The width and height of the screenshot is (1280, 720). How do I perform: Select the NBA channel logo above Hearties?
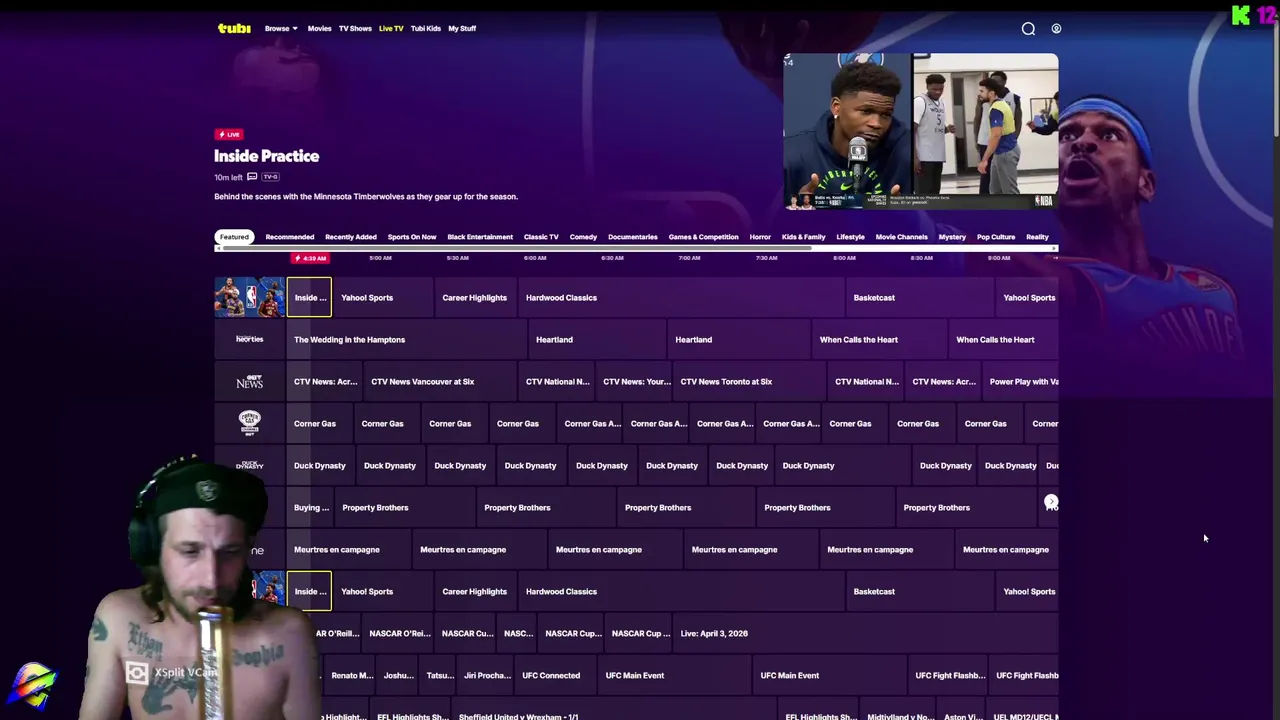pyautogui.click(x=249, y=297)
